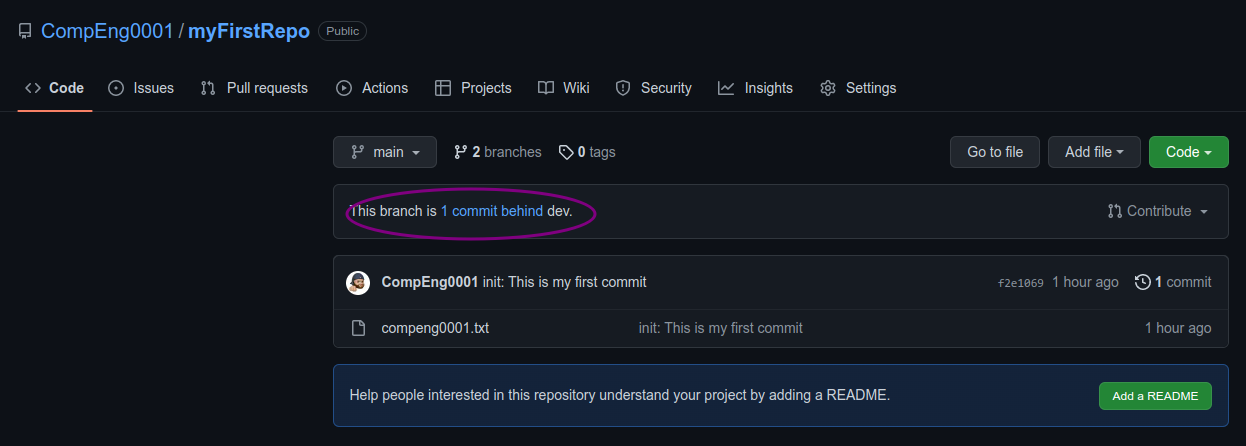Open the f2e1069 commit hash link

(x=1020, y=283)
